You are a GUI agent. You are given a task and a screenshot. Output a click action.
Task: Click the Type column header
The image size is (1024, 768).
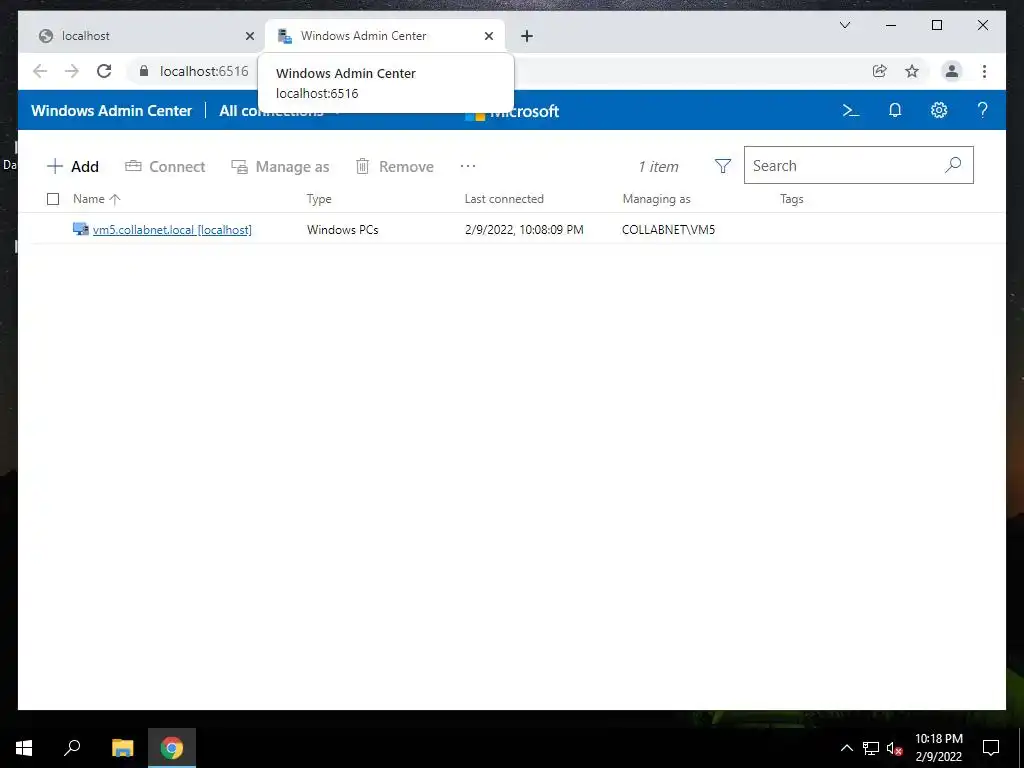(319, 199)
